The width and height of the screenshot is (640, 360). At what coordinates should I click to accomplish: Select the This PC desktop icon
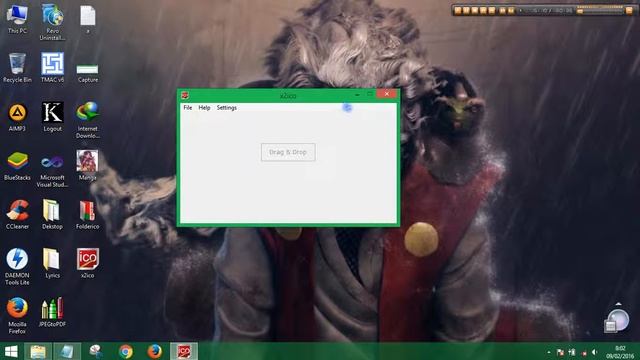17,19
